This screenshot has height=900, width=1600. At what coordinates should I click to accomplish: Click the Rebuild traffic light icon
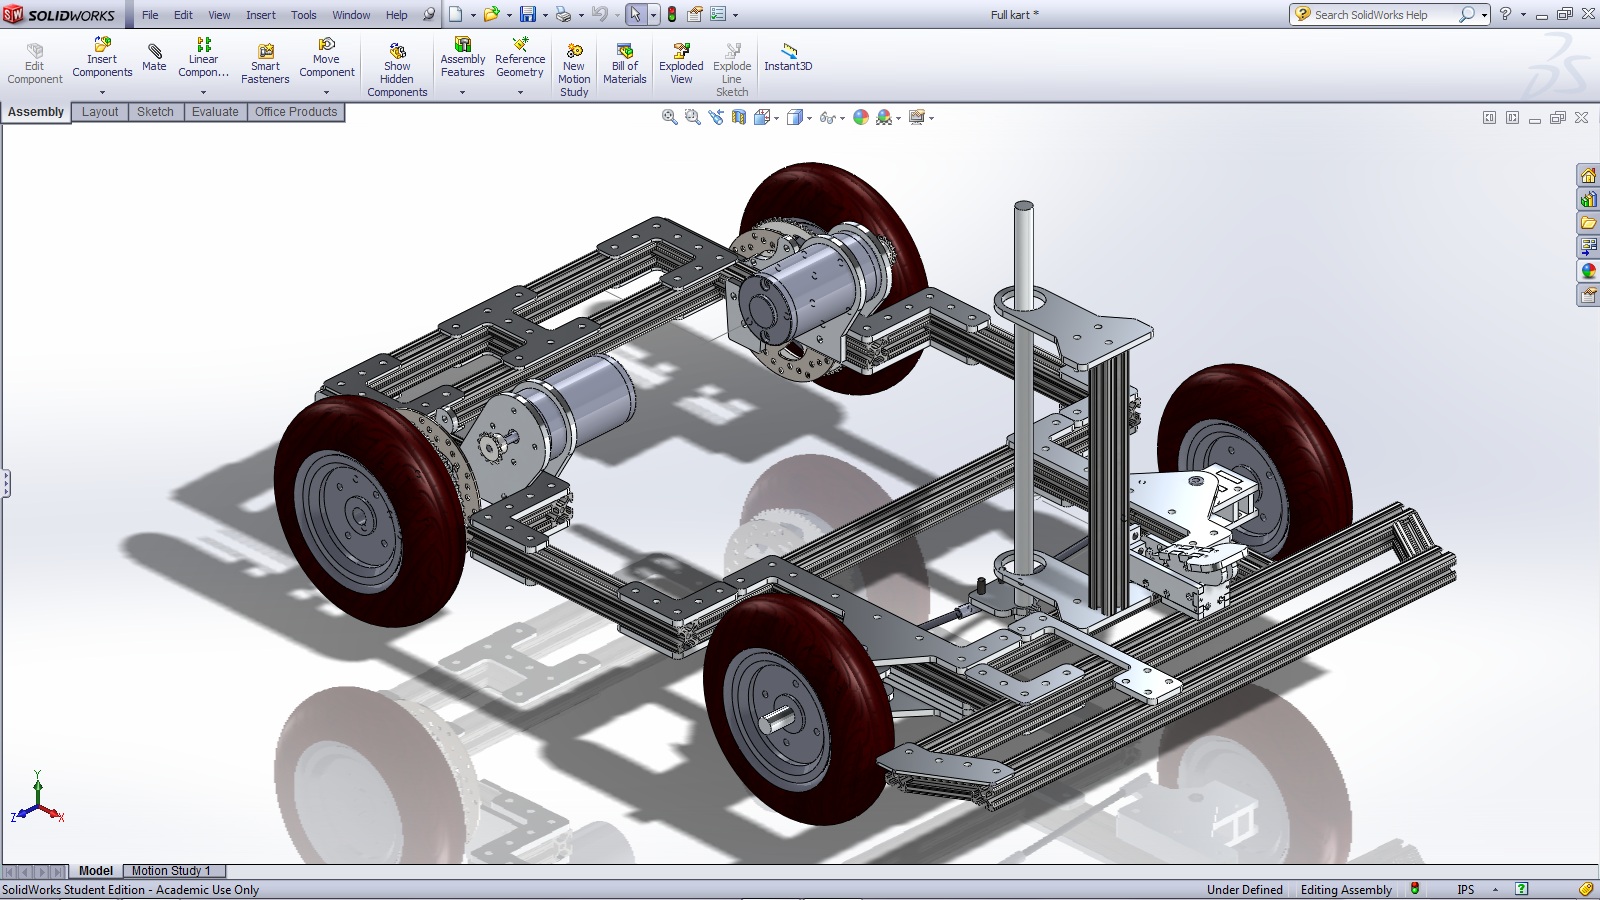pos(672,15)
